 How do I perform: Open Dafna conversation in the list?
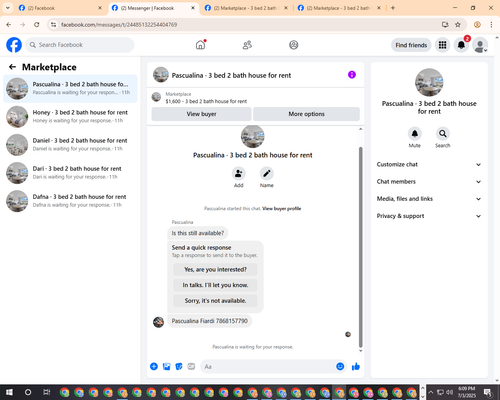70,201
